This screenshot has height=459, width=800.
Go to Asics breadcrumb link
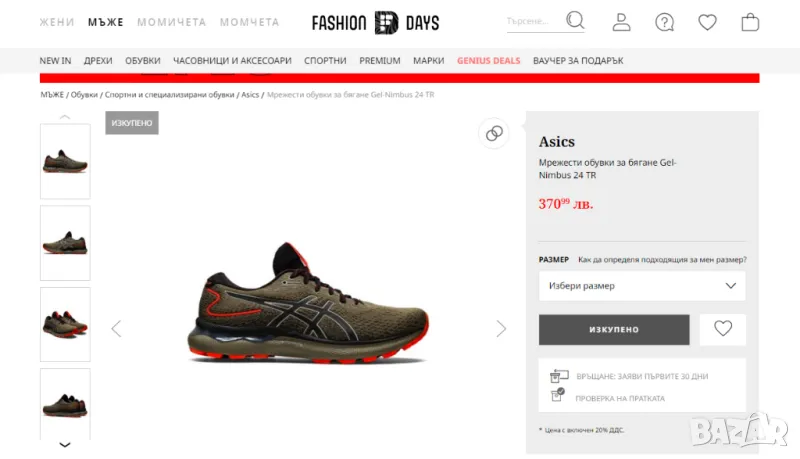(250, 95)
